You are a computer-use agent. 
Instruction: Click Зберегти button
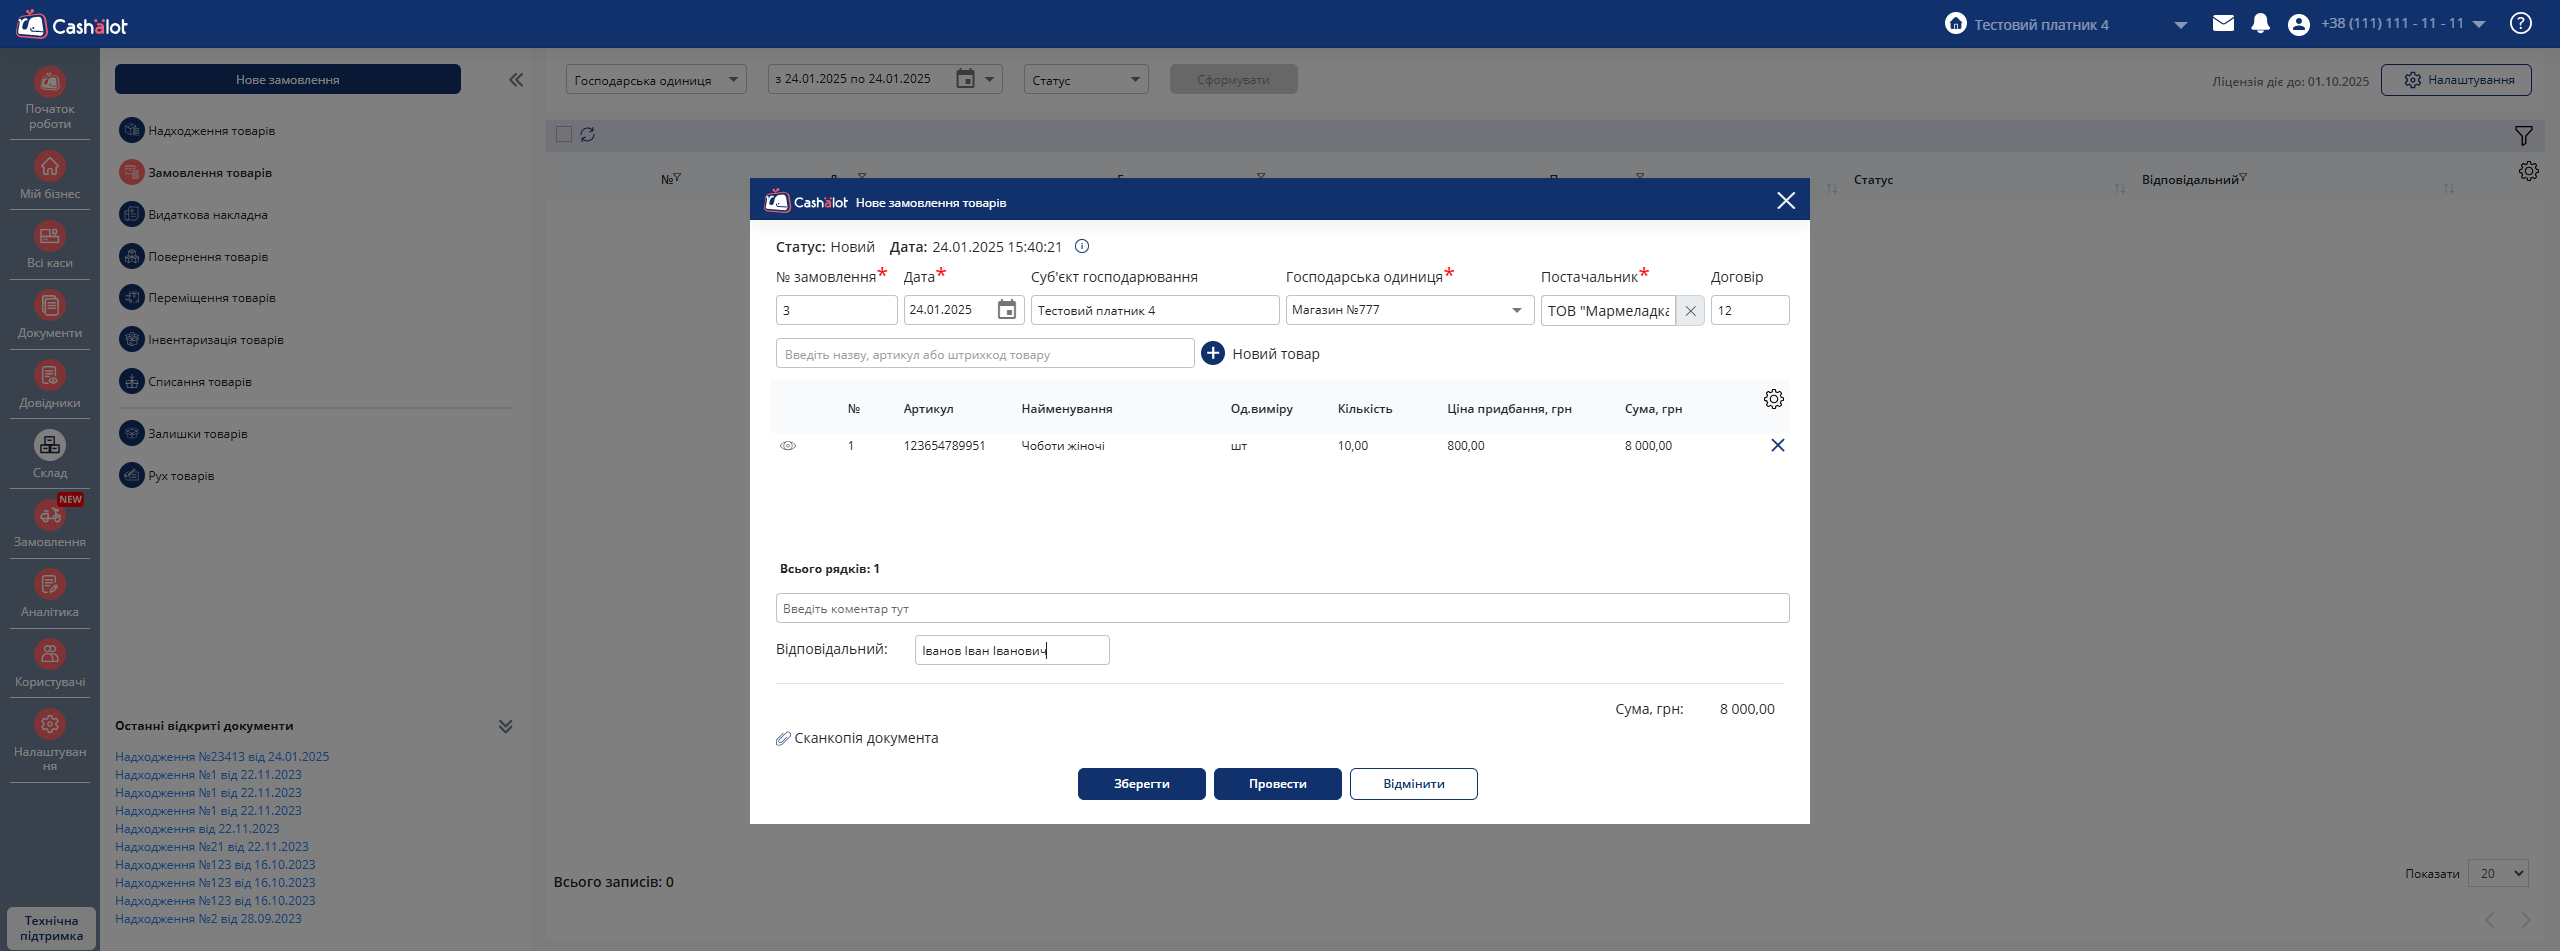click(x=1142, y=784)
